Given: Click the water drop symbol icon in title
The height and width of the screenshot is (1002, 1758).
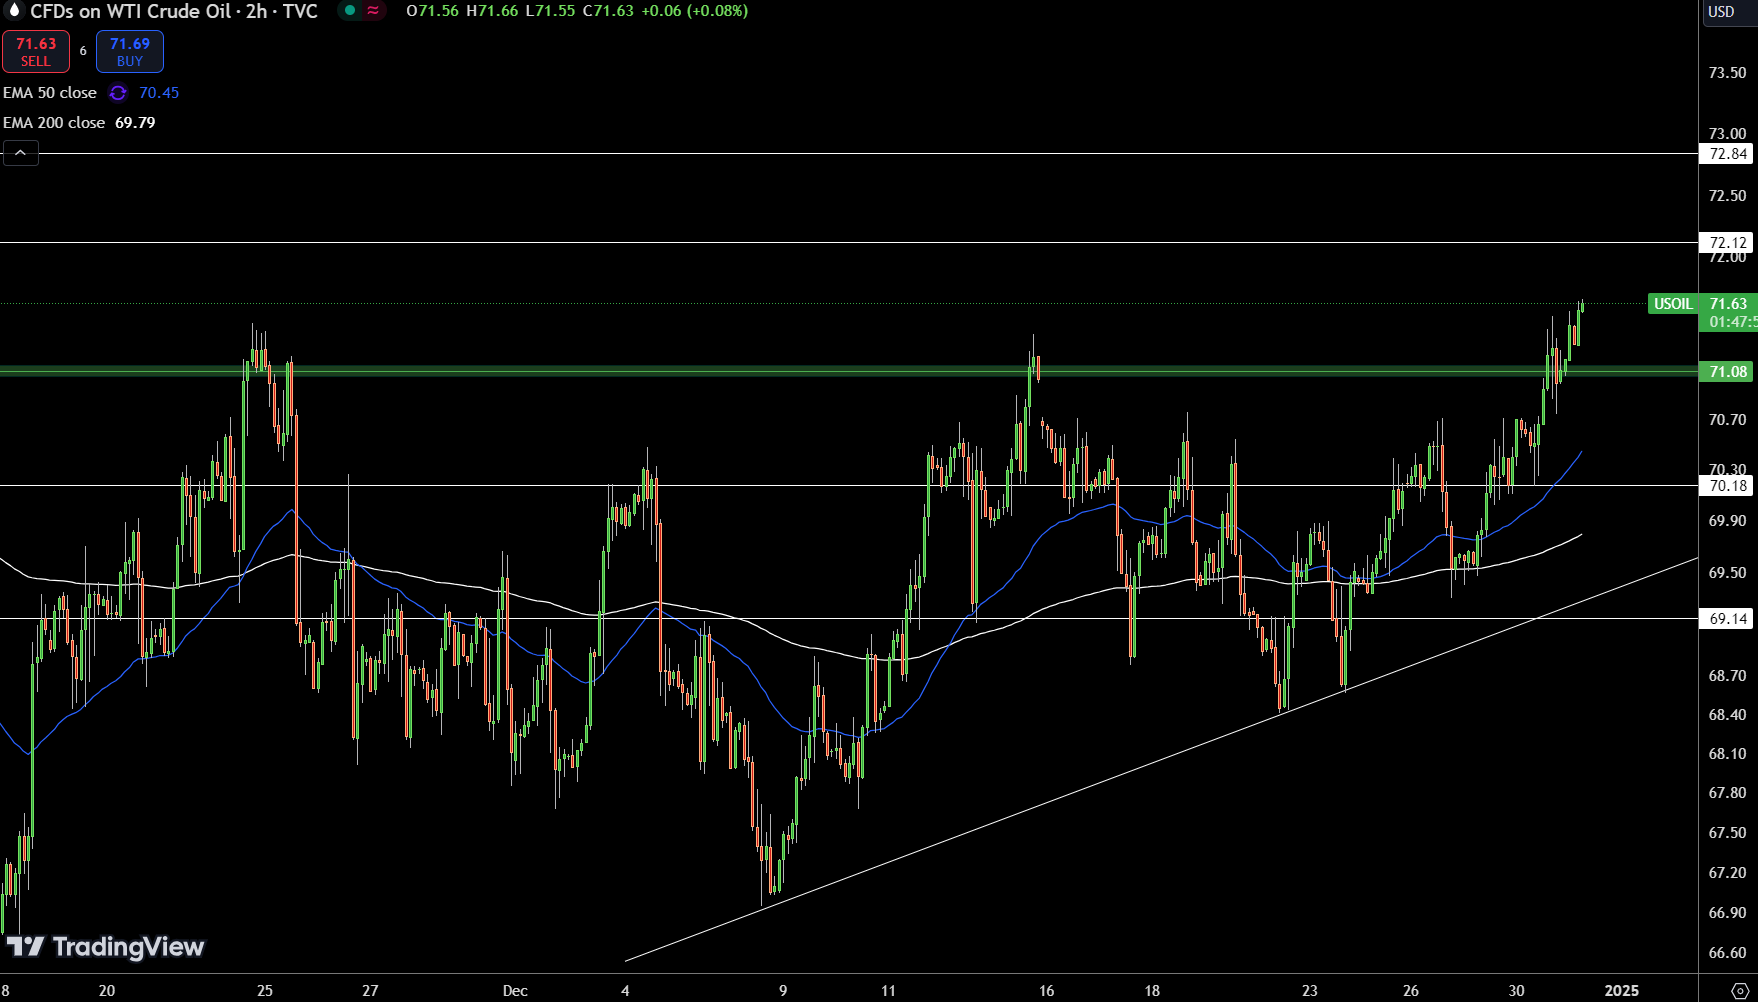Looking at the screenshot, I should coord(14,11).
